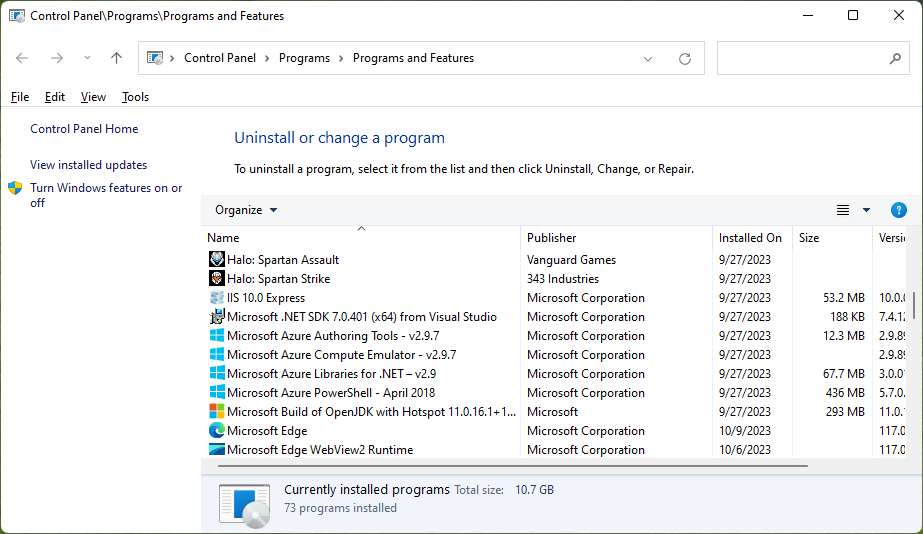Screen dimensions: 923x534
Task: Open the Organize dropdown
Action: pos(245,210)
